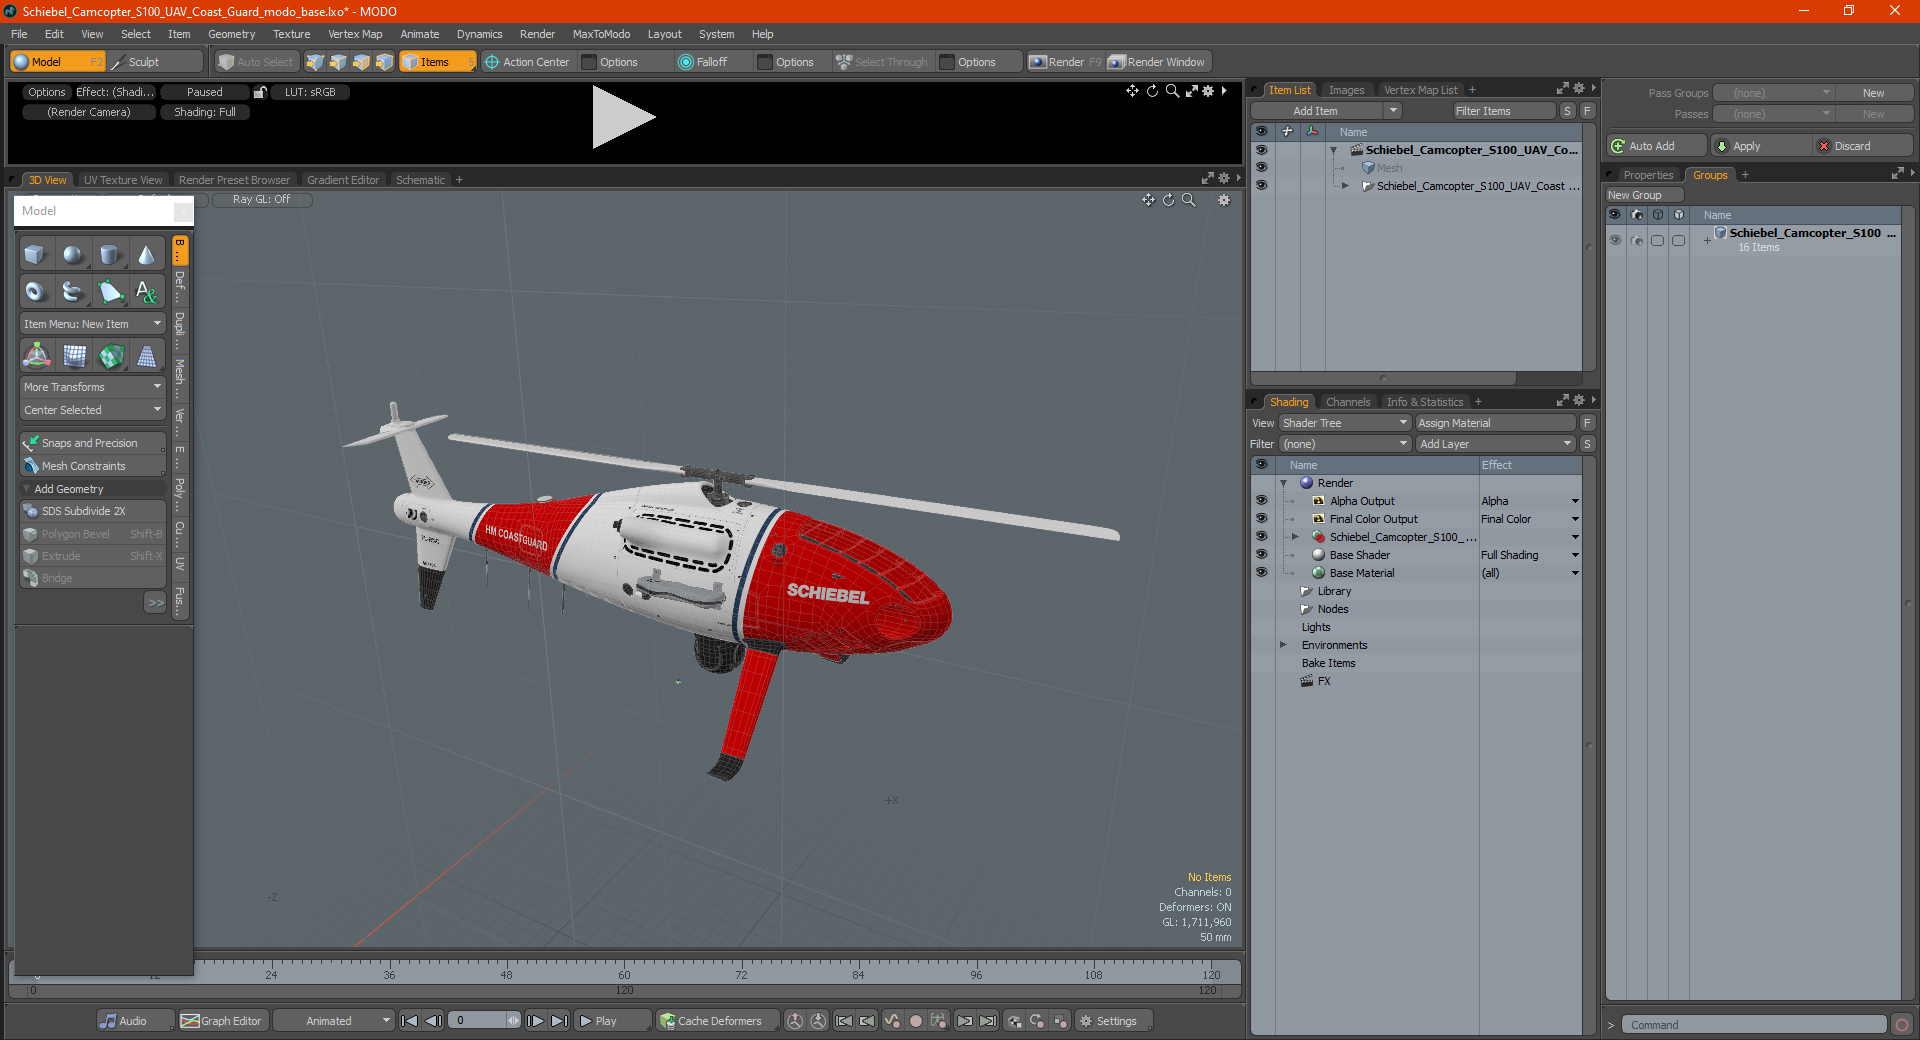The image size is (1920, 1040).
Task: Click the Discard button
Action: pos(1863,146)
